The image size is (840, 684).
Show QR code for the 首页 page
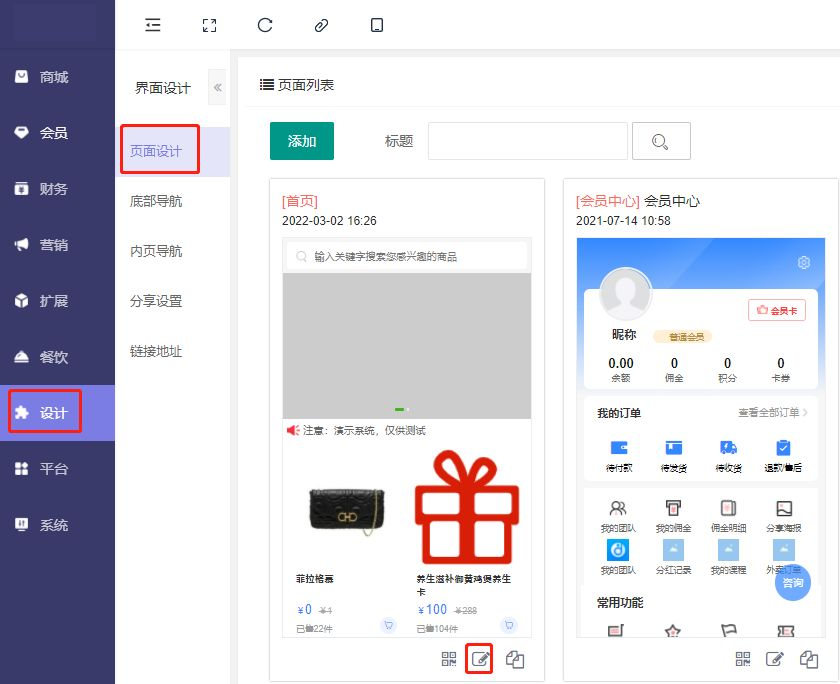(449, 659)
